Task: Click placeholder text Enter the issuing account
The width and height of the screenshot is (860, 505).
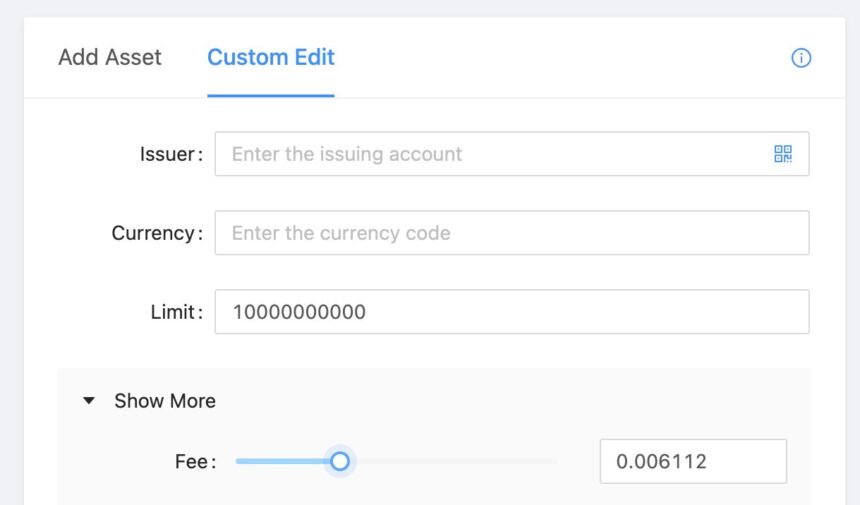Action: [347, 154]
